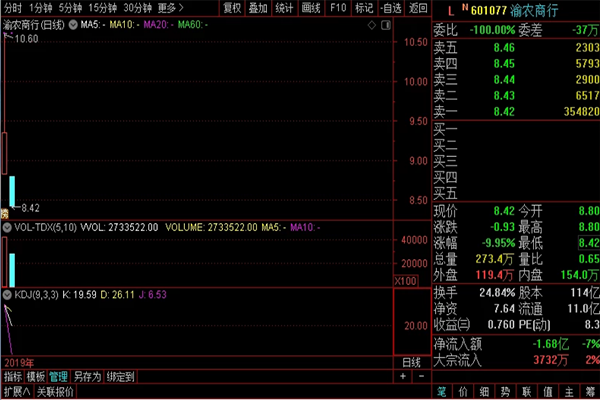Click the L flag beside the stock code

[451, 11]
